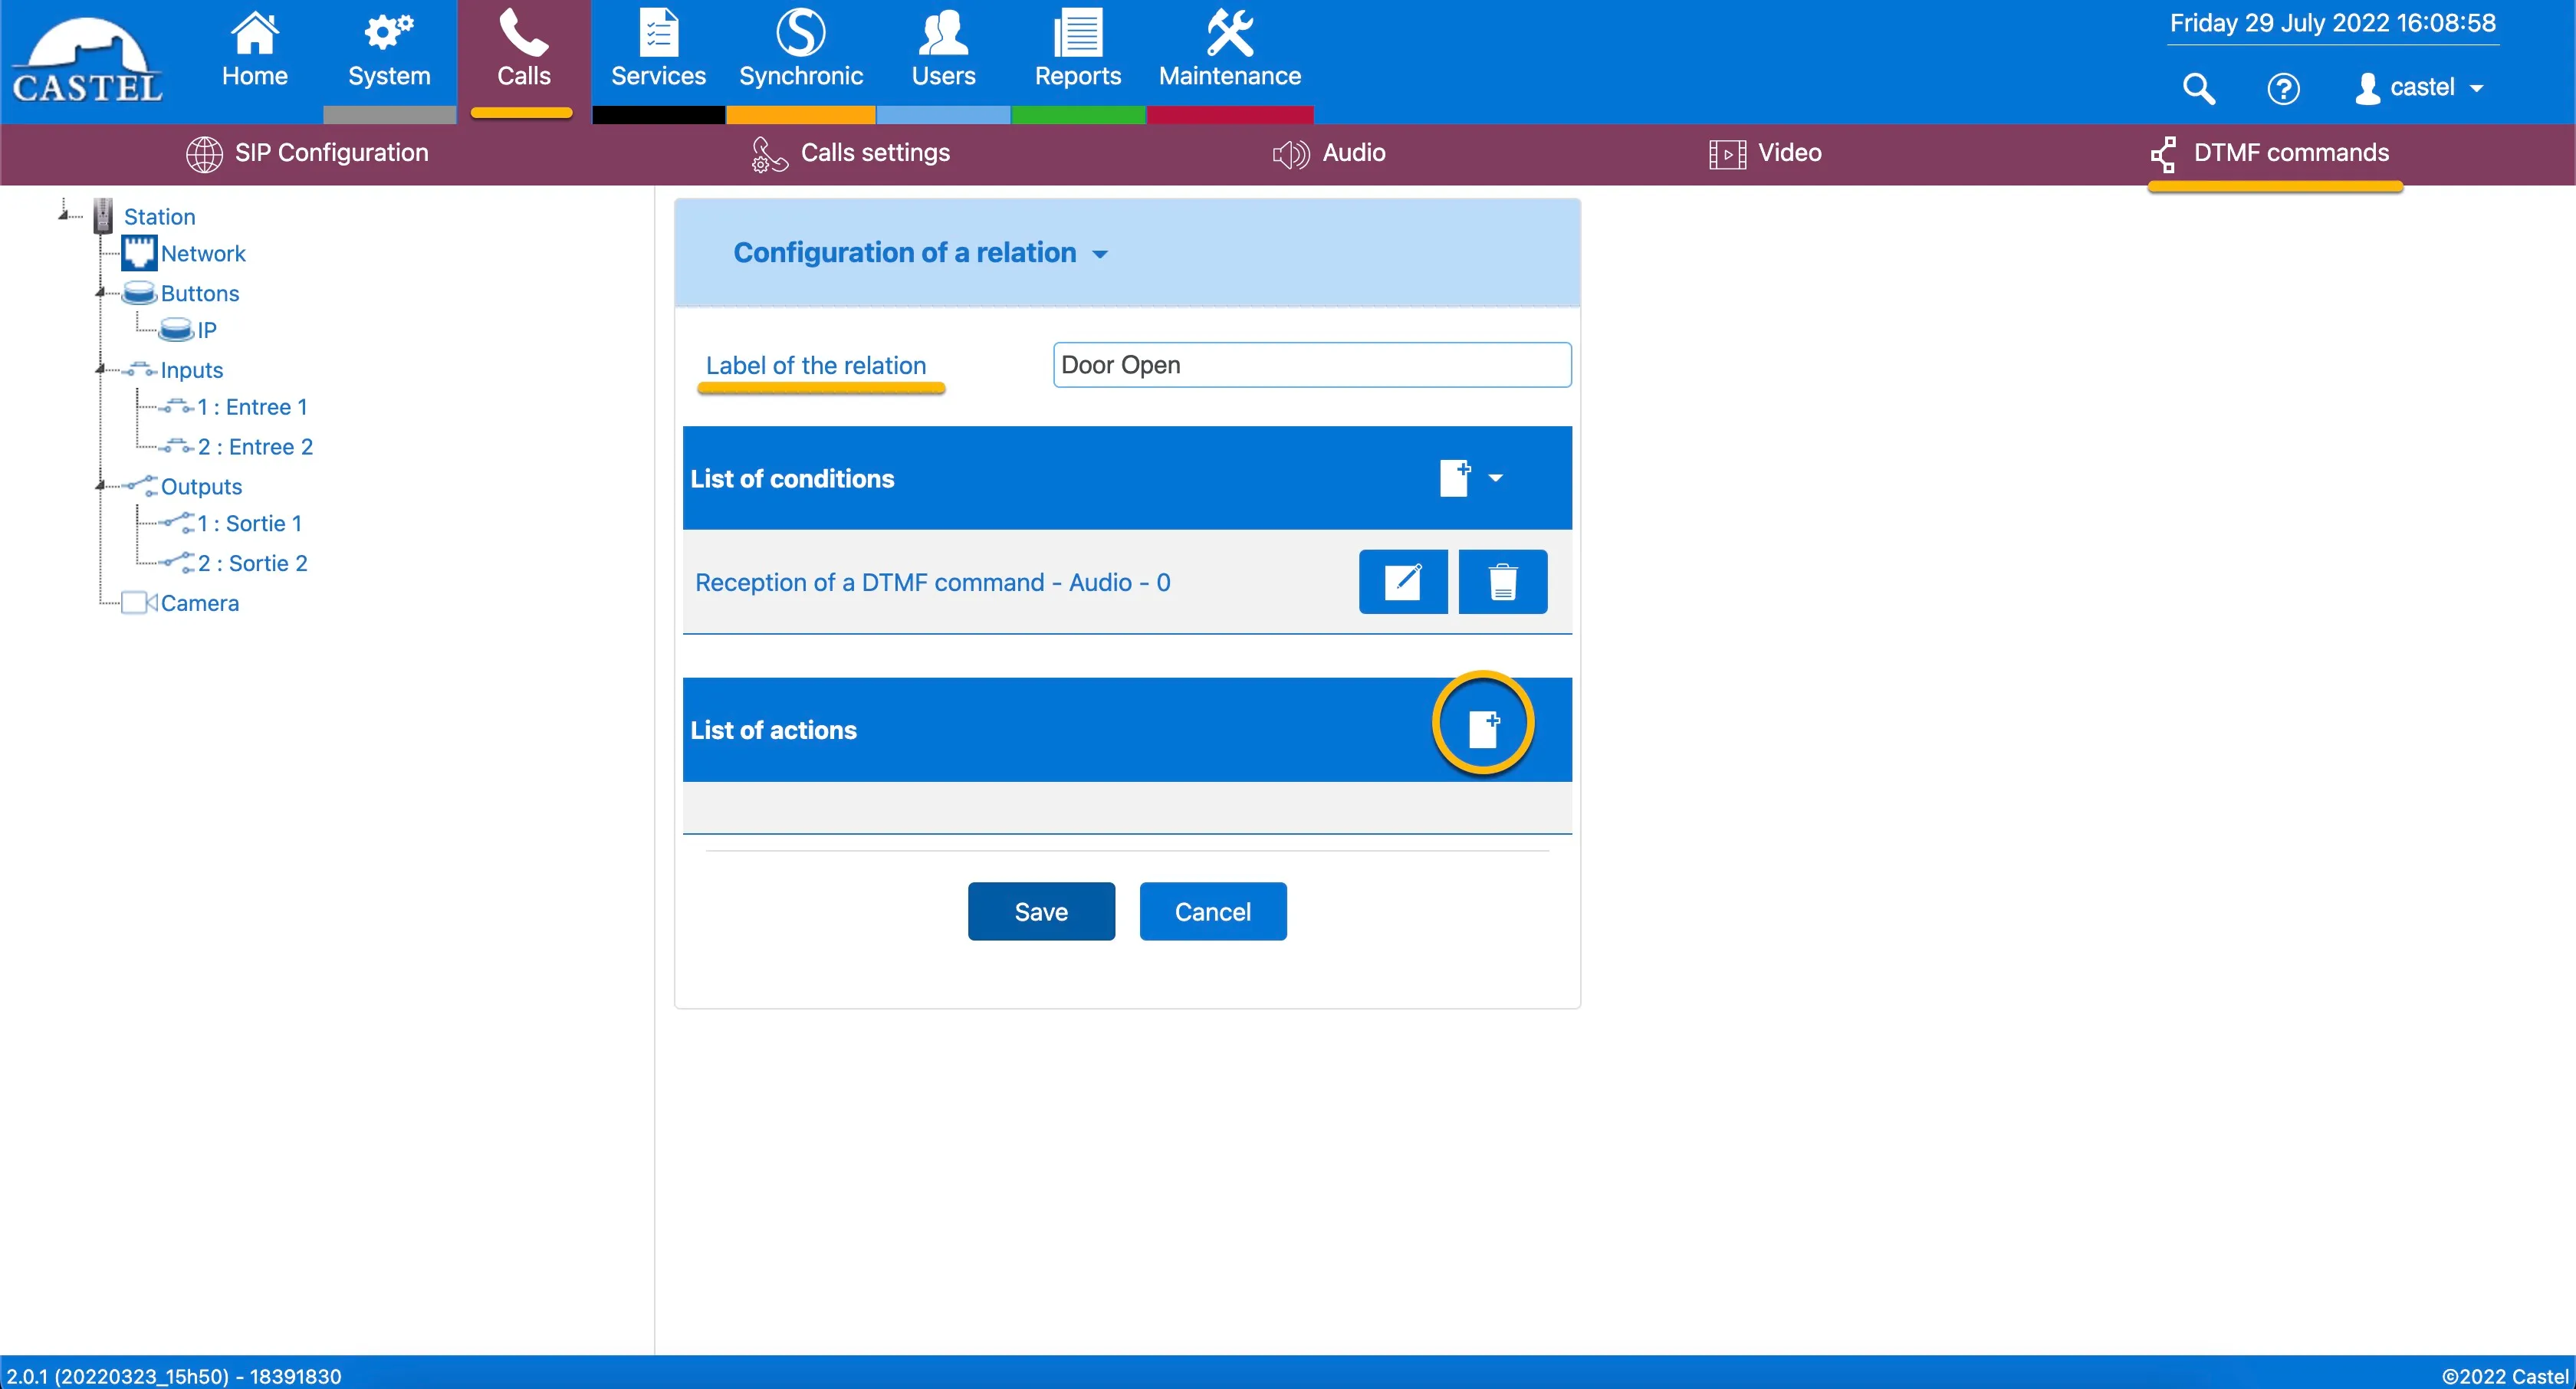Open the conditions add dropdown arrow
The height and width of the screenshot is (1389, 2576).
click(x=1496, y=478)
